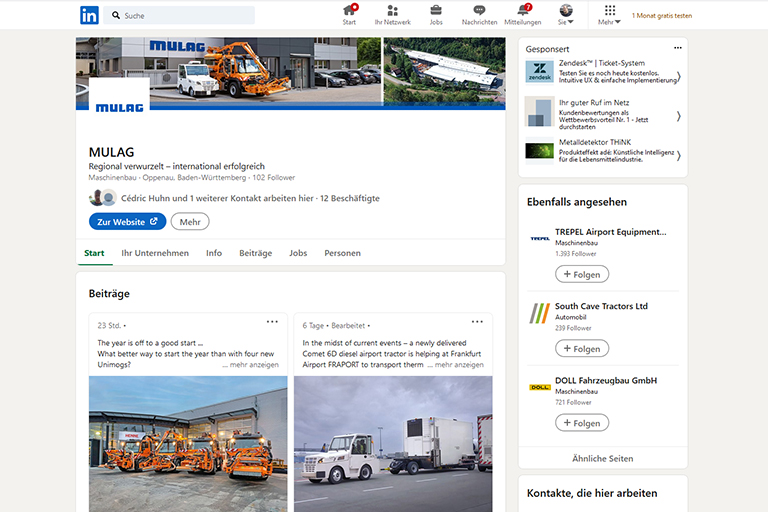The width and height of the screenshot is (768, 512).
Task: Click chevron on Metalldetektor ad
Action: [679, 156]
